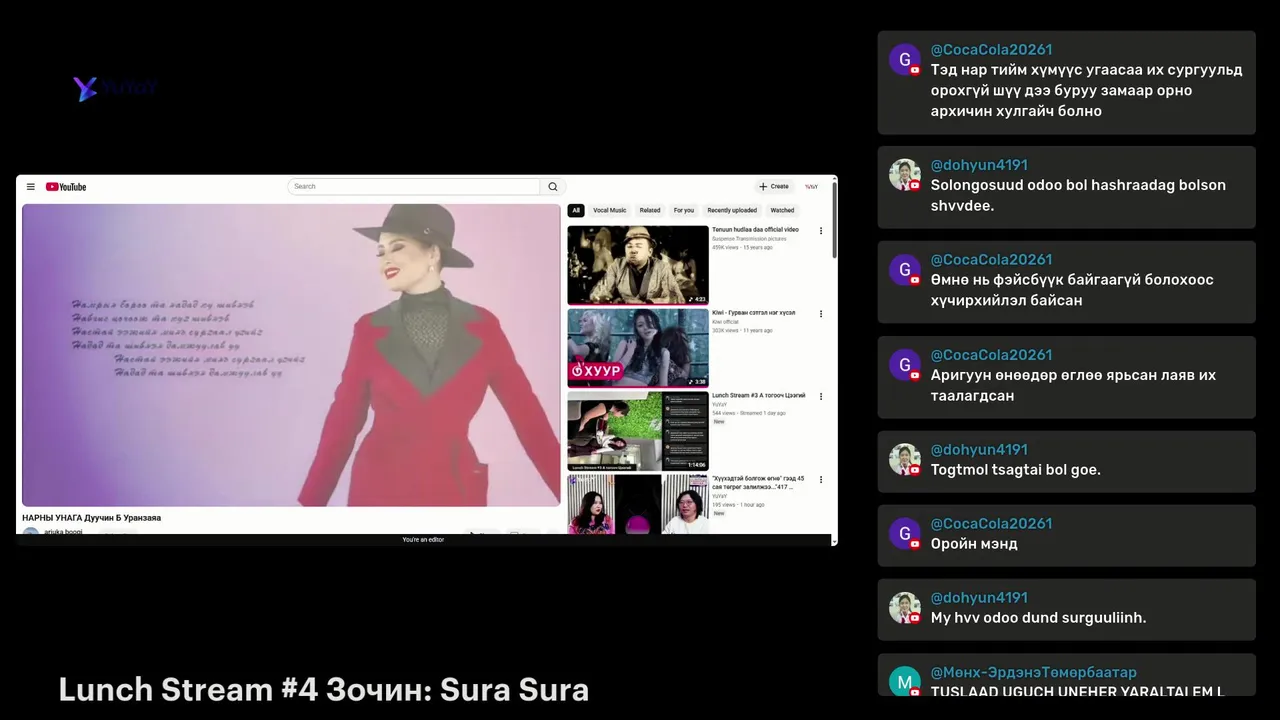1280x720 pixels.
Task: Click avatar beside 'My hvv odoo dund' comment
Action: point(905,608)
